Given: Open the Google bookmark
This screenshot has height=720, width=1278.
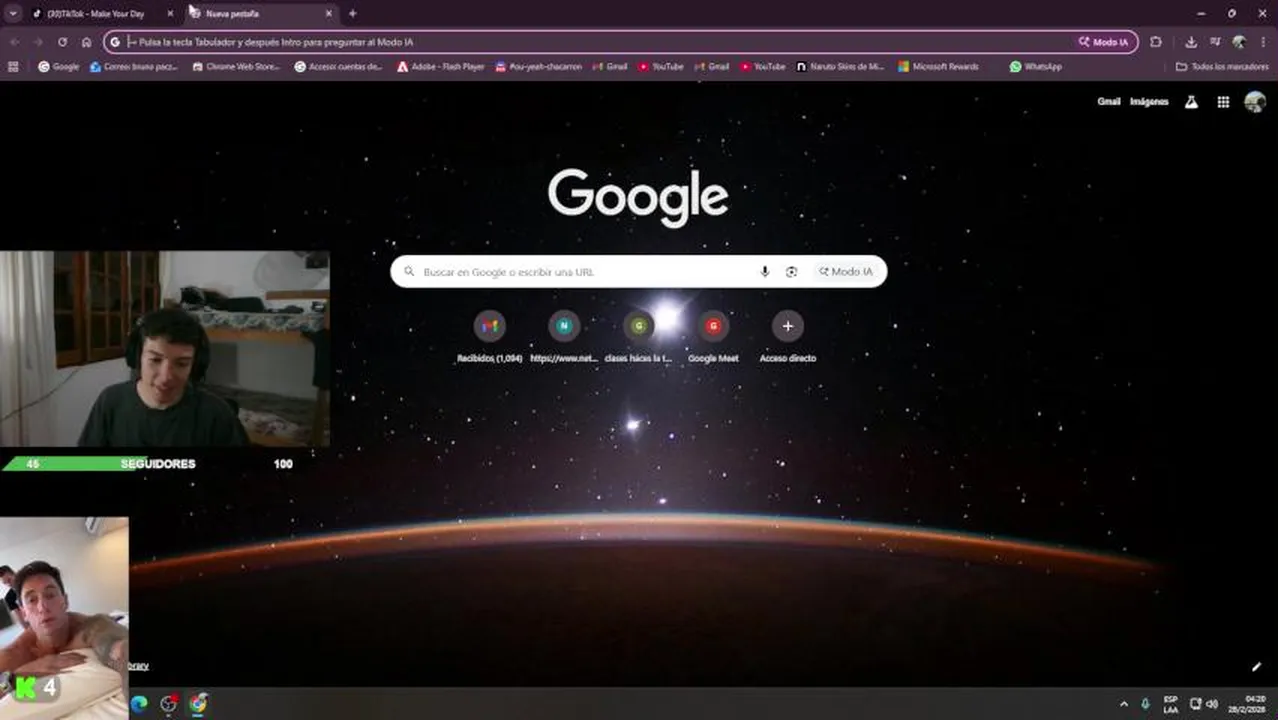Looking at the screenshot, I should 59,67.
